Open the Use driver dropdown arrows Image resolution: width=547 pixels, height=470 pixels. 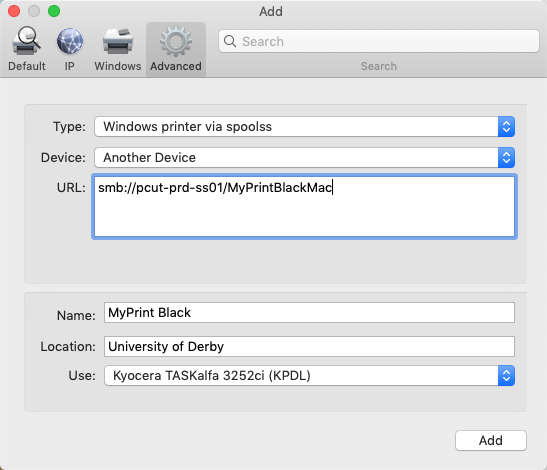click(x=506, y=375)
